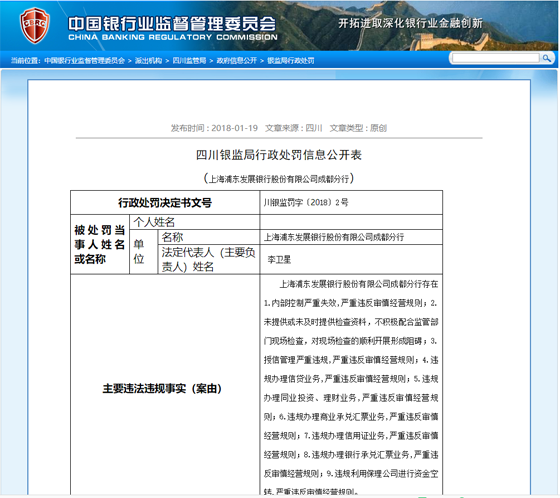Click the 个人姓名 cell
Image resolution: width=560 pixels, height=498 pixels.
pos(194,222)
